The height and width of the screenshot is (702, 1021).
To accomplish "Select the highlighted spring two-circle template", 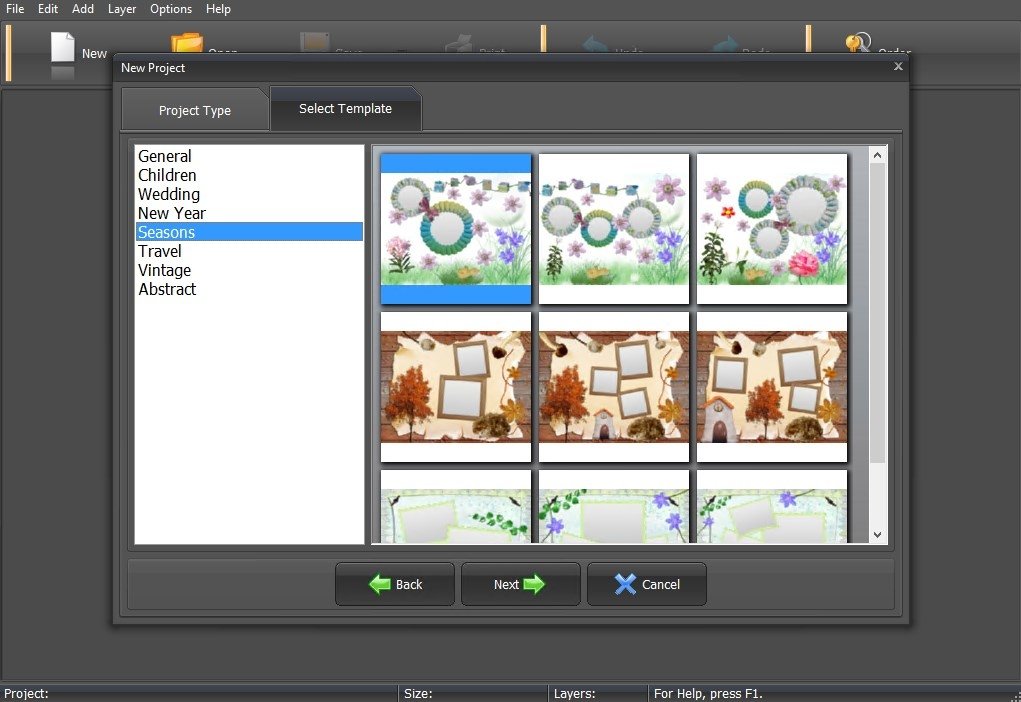I will click(x=456, y=229).
